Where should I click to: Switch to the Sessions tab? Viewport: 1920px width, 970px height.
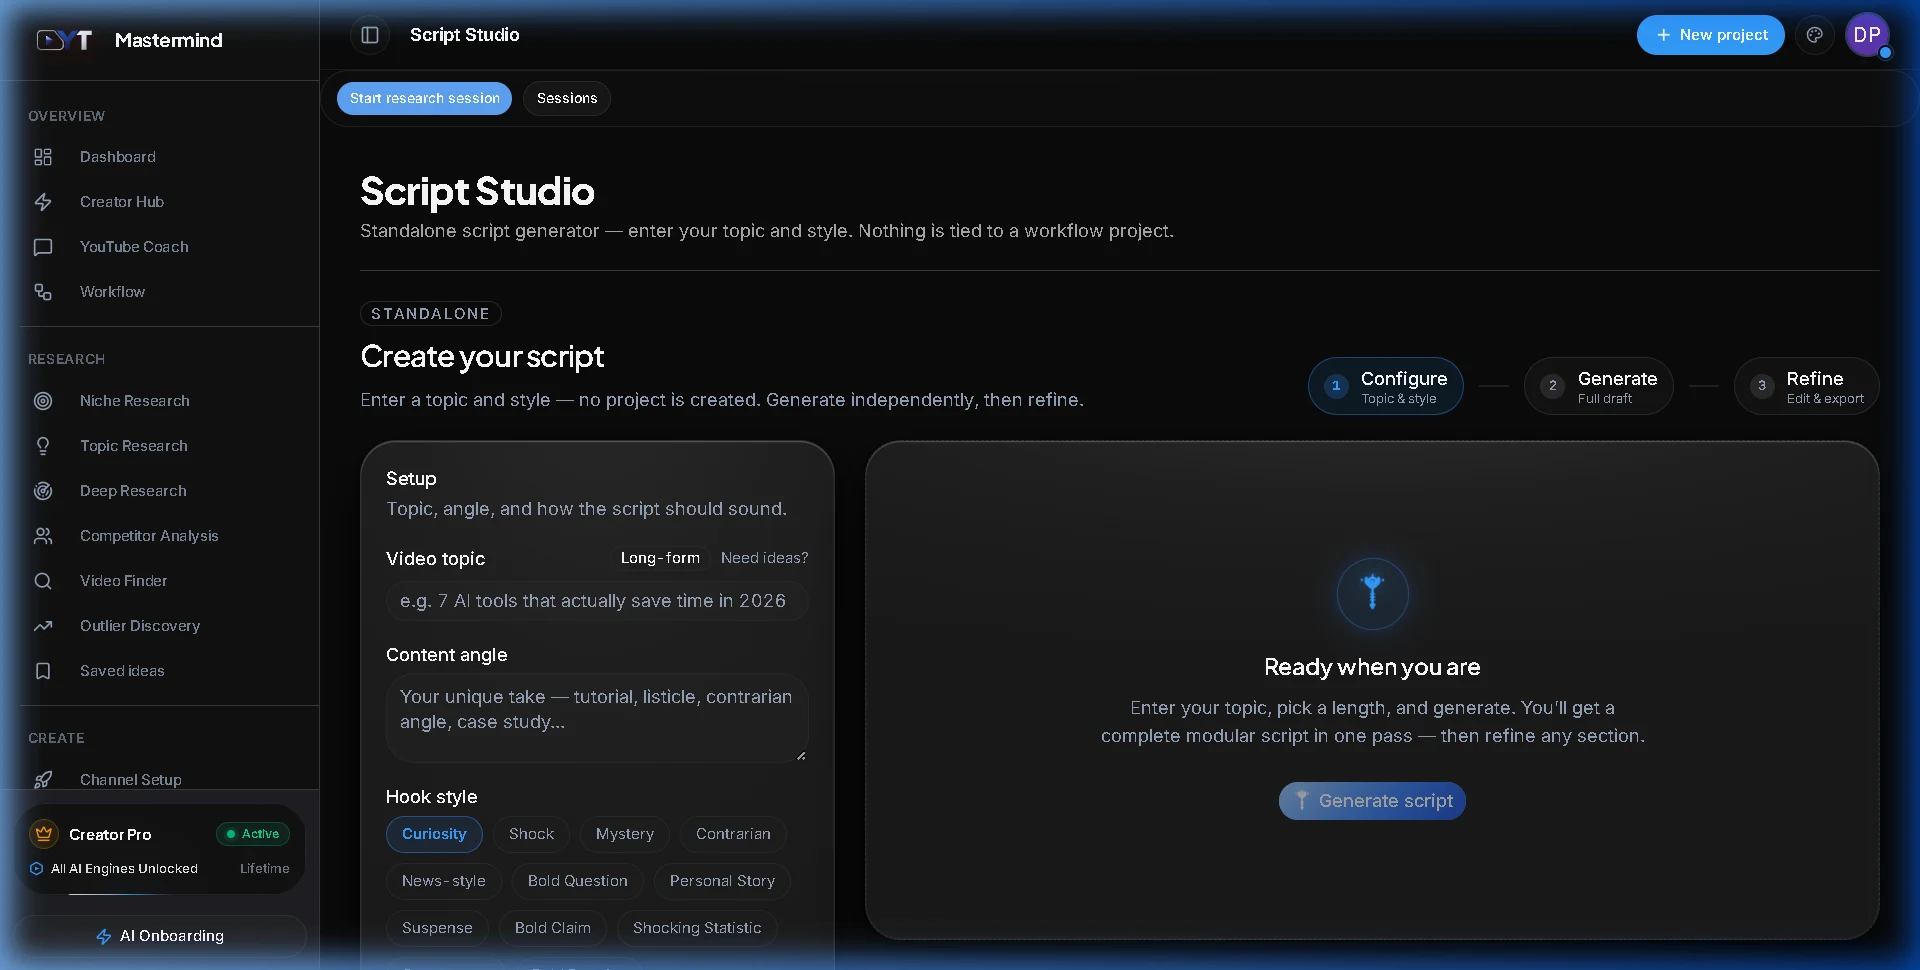click(x=567, y=98)
